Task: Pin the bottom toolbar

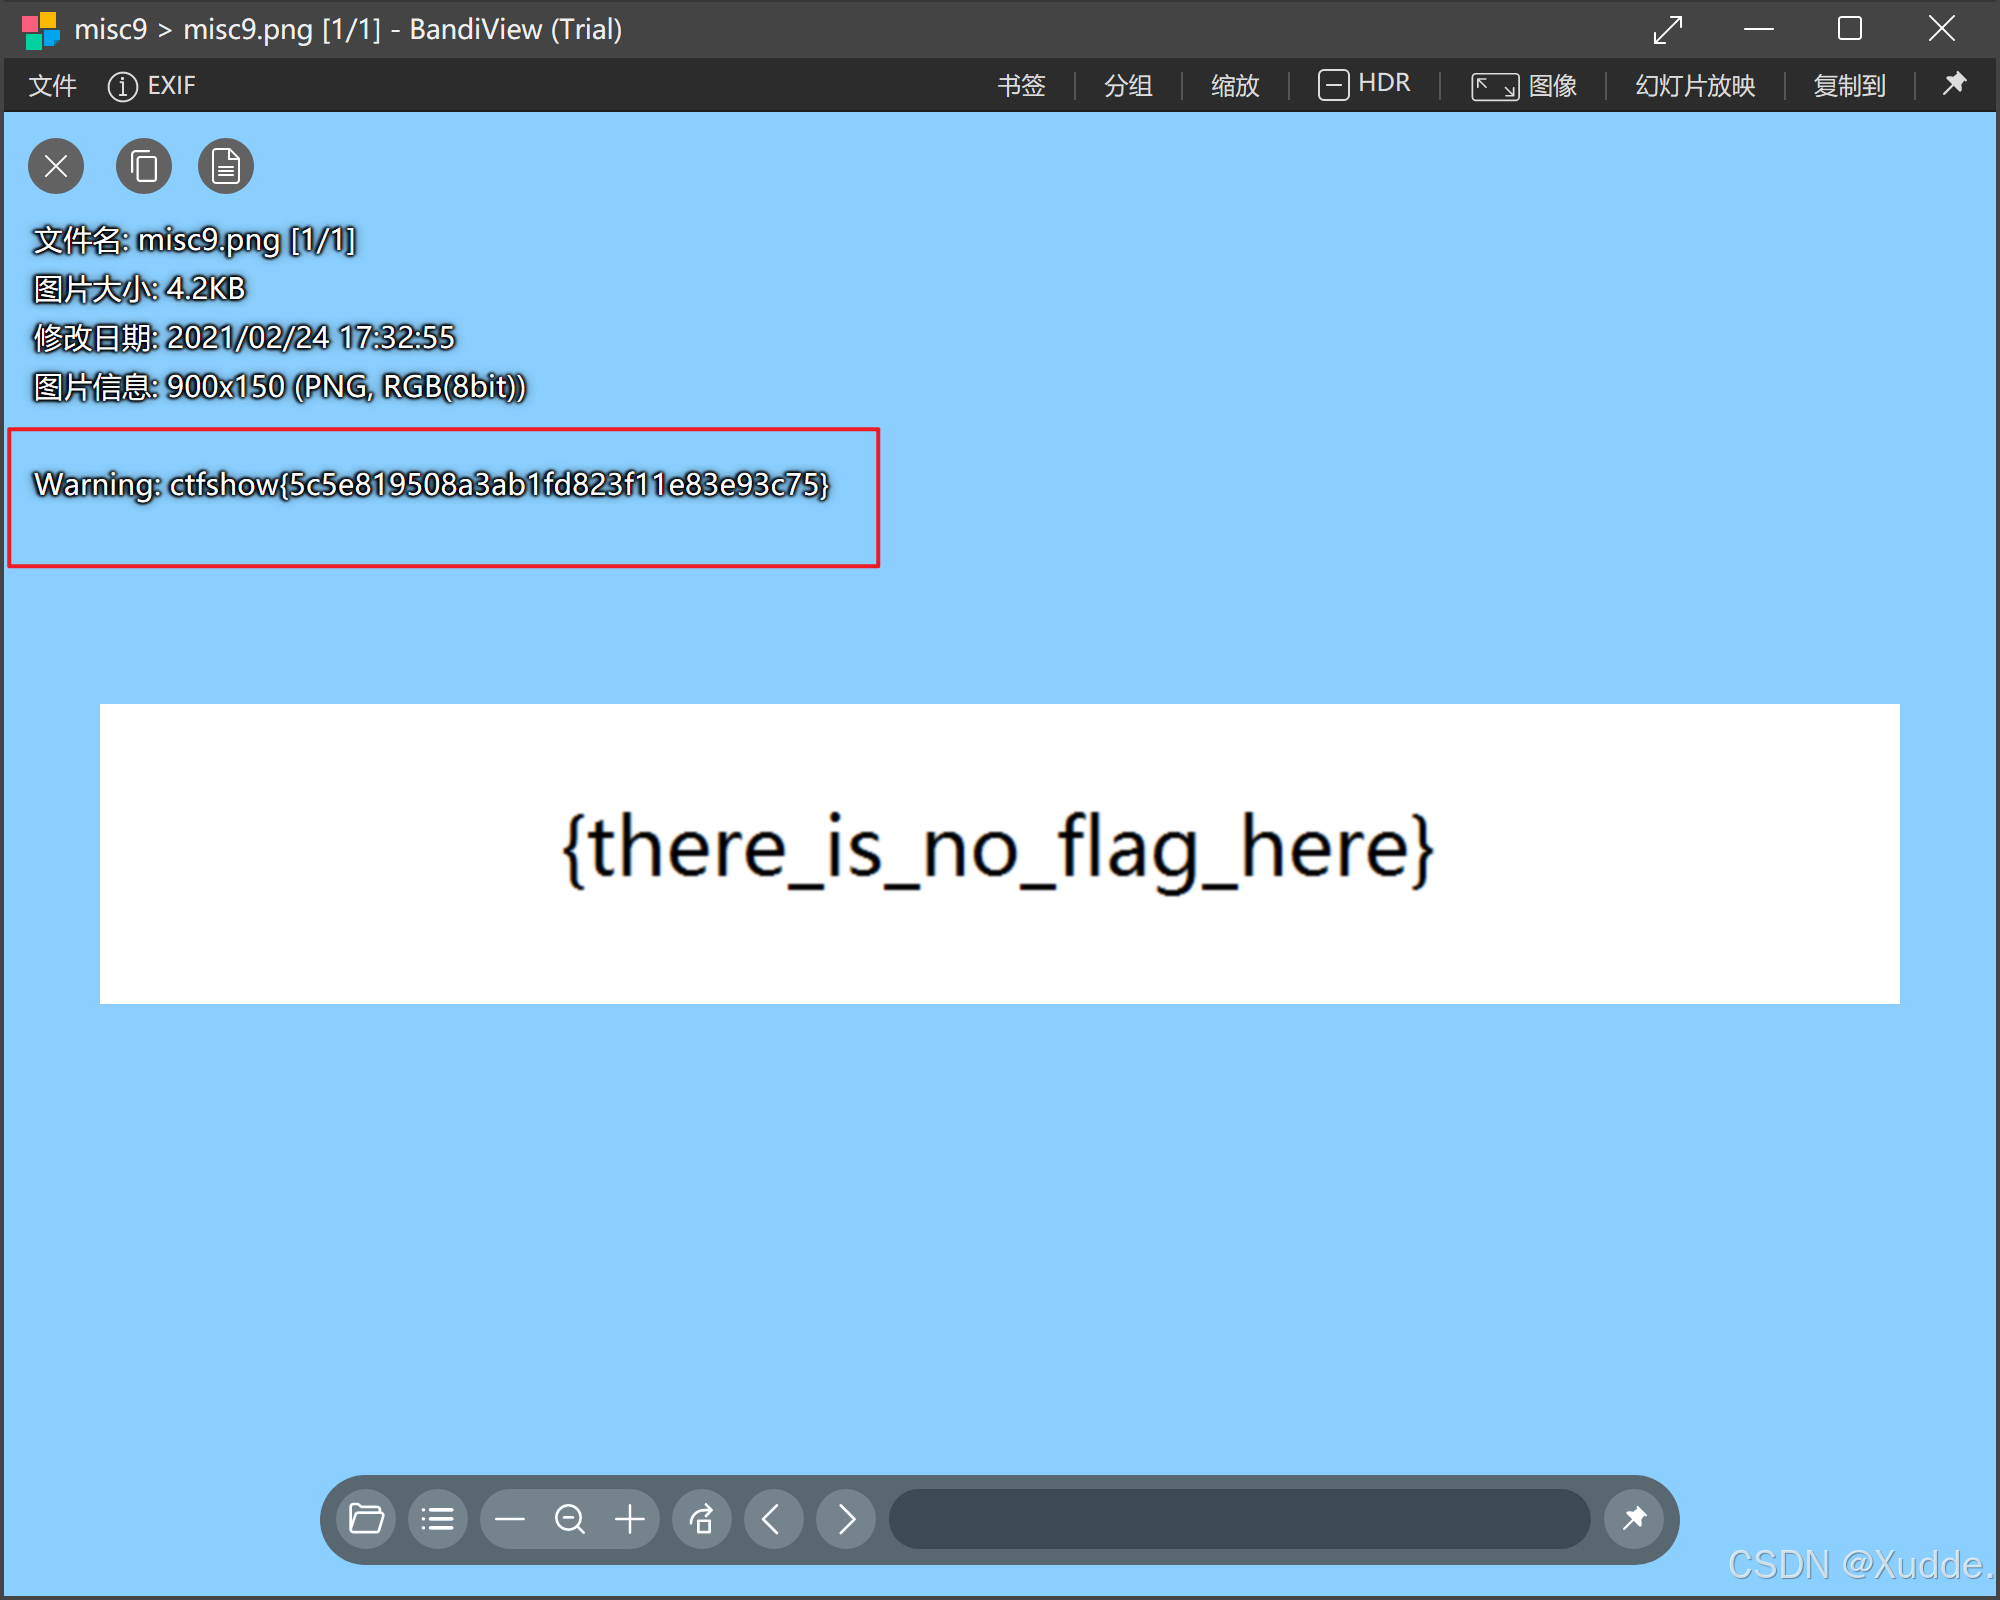Action: pyautogui.click(x=1634, y=1520)
